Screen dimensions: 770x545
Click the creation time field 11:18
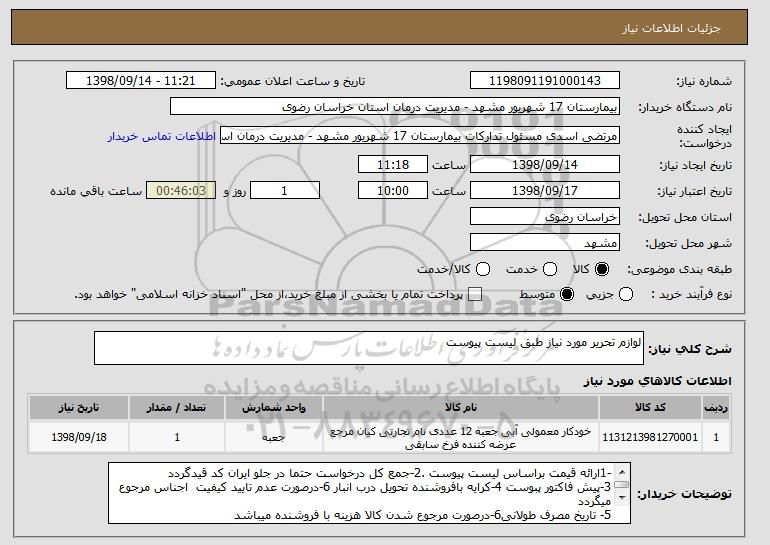393,164
